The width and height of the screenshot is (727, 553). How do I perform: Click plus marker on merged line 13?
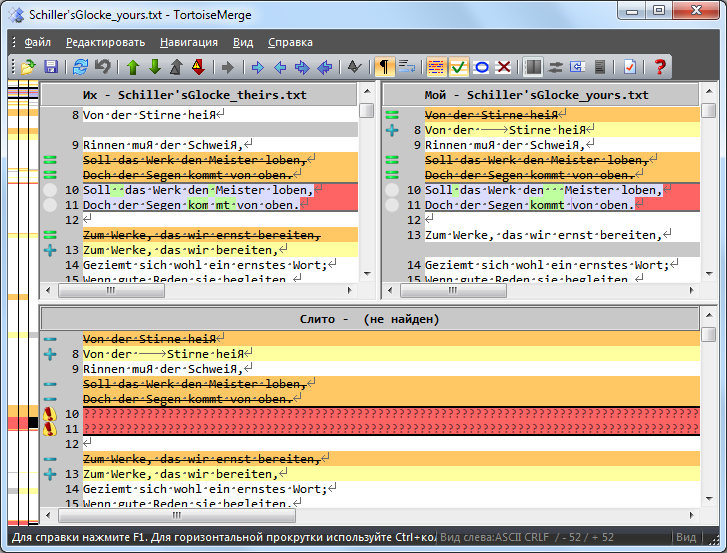[50, 474]
